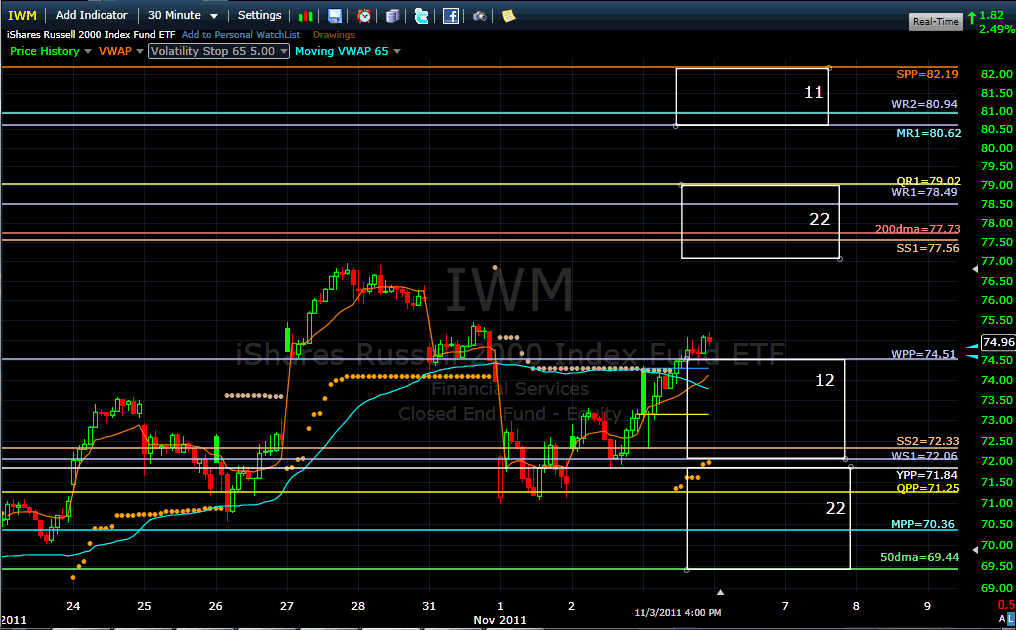Click lower price scale arrow near 70.00
This screenshot has height=630, width=1016.
[x=975, y=550]
